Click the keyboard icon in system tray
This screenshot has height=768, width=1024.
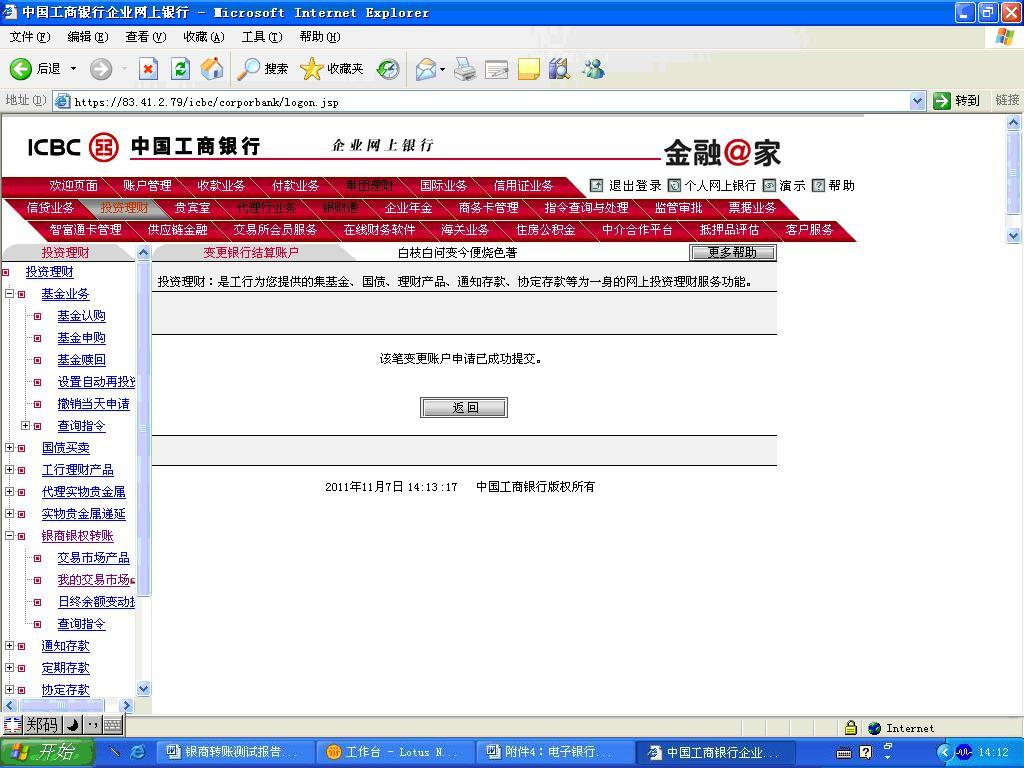844,753
